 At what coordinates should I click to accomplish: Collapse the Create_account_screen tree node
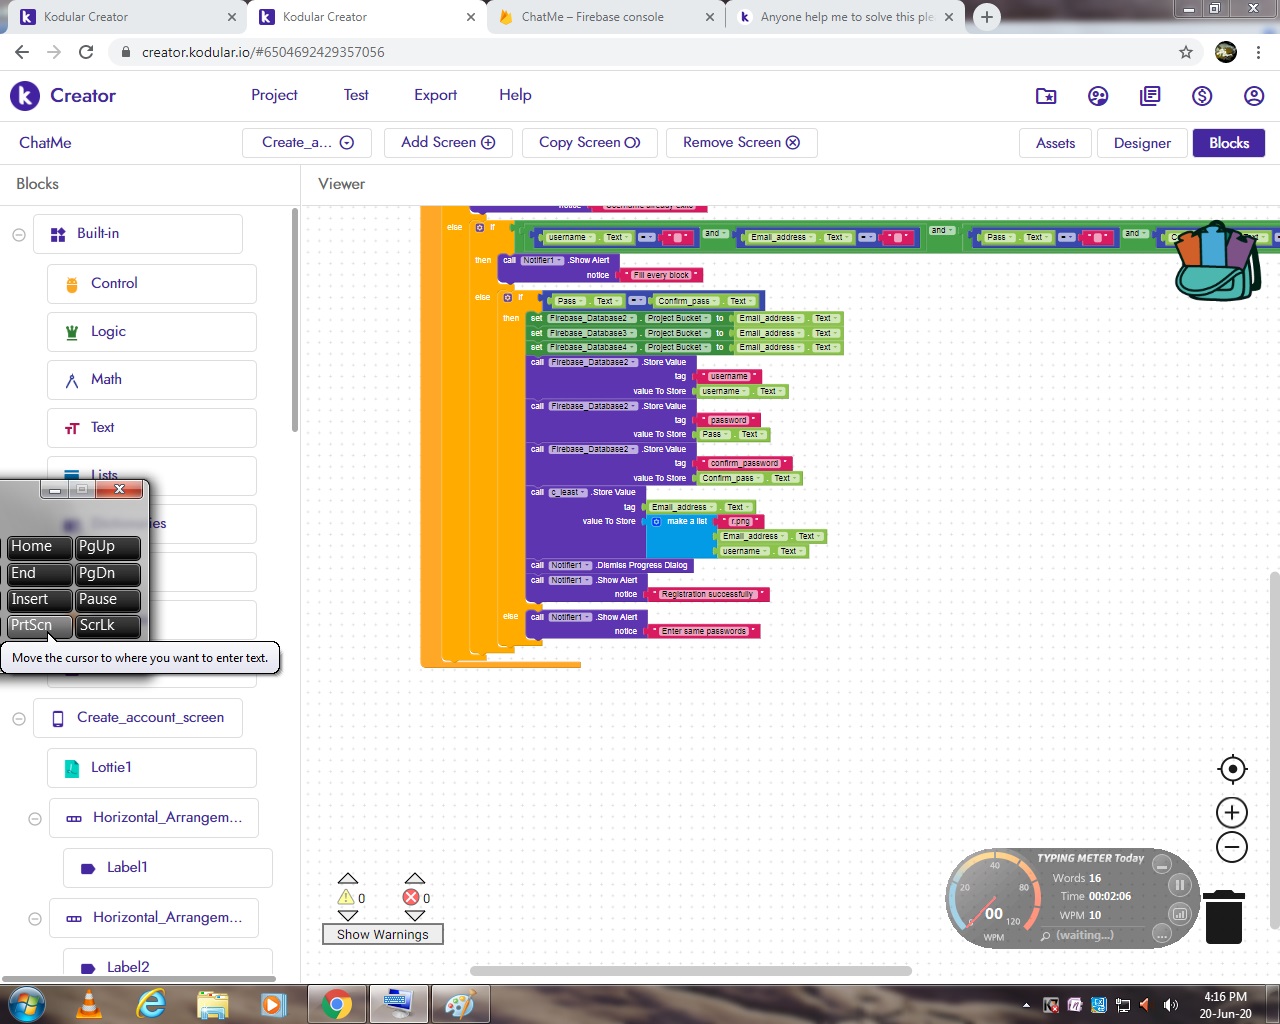[x=19, y=719]
